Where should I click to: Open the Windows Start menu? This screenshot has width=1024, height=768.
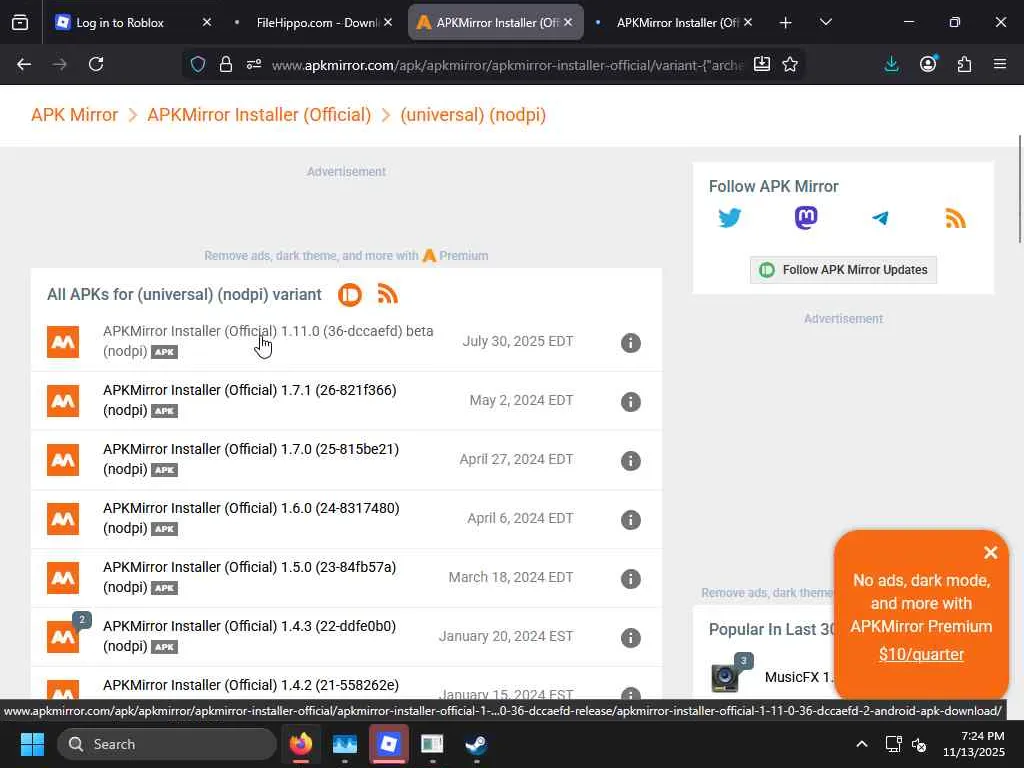click(x=32, y=744)
